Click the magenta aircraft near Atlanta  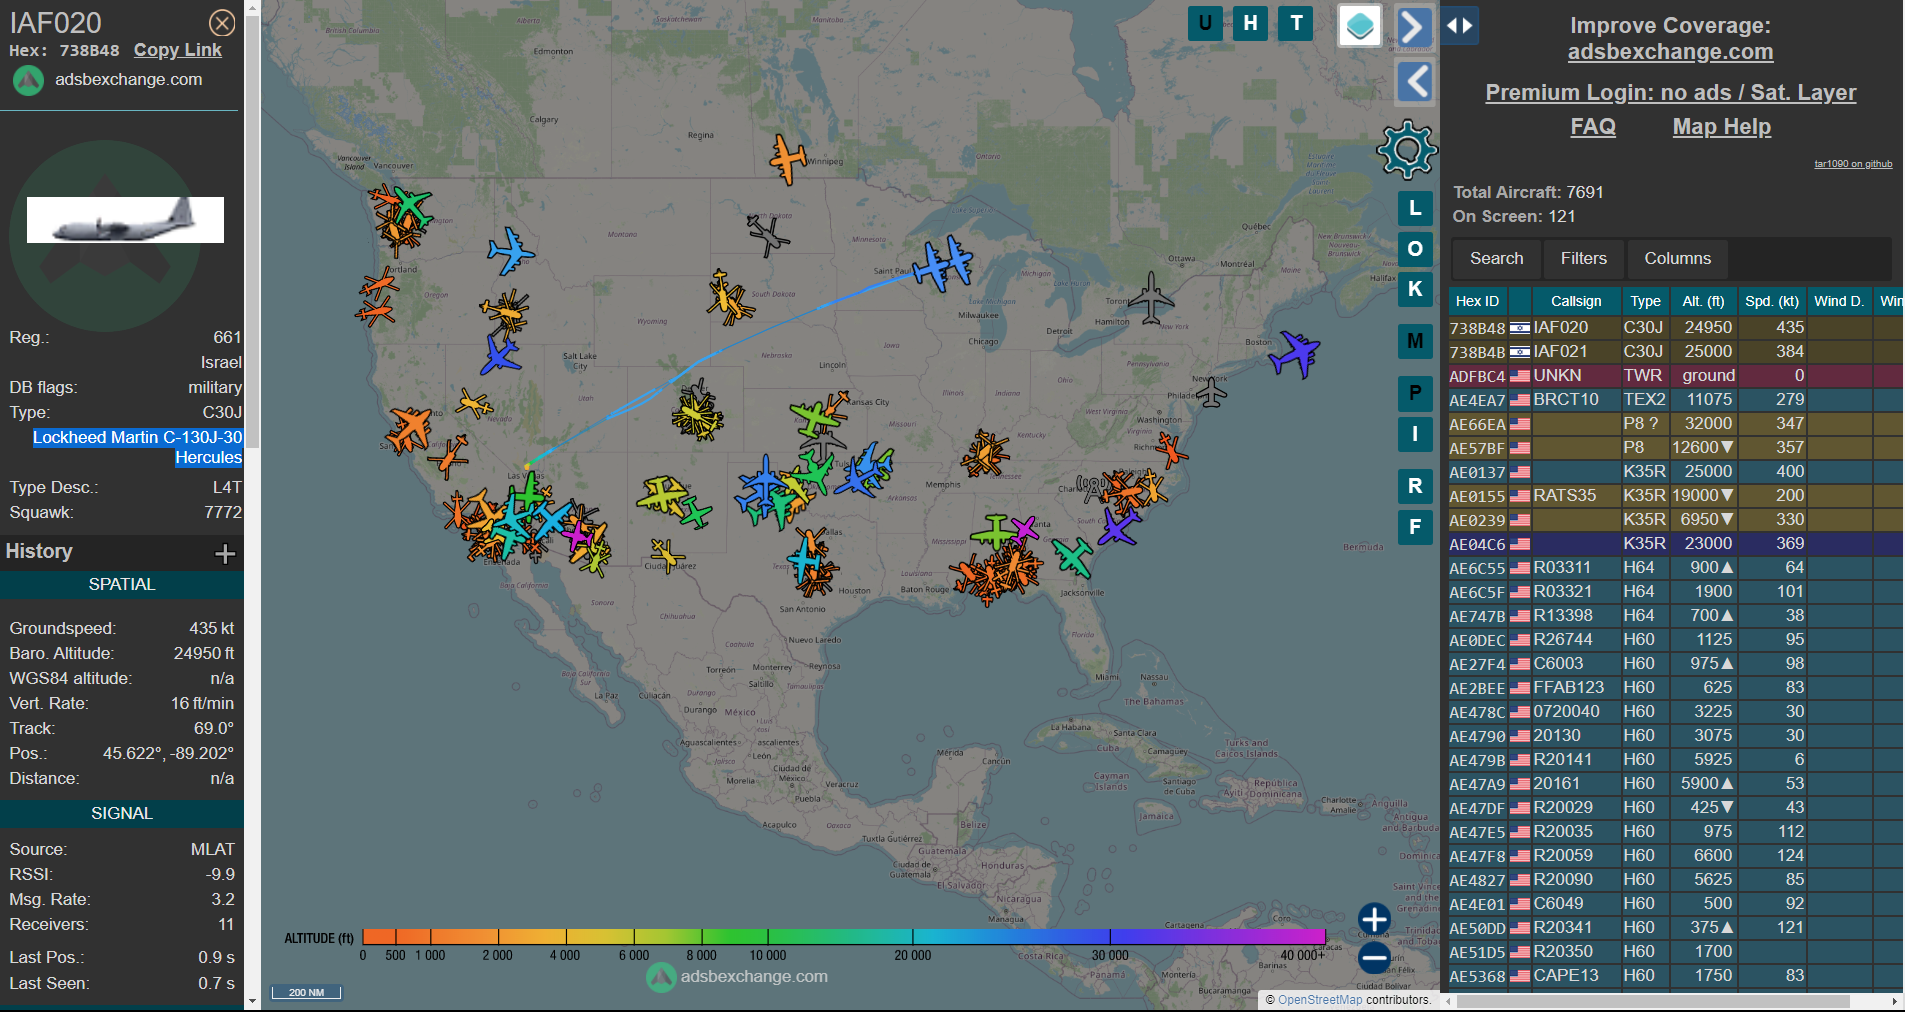click(x=1024, y=529)
